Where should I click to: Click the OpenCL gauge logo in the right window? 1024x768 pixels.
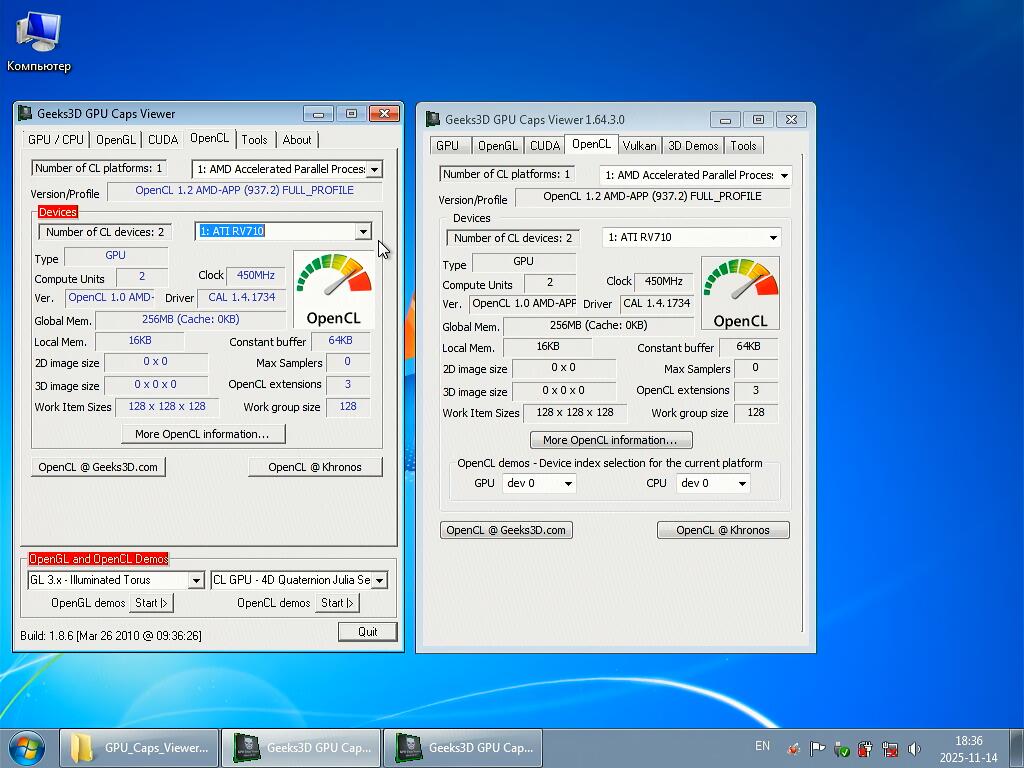pyautogui.click(x=740, y=293)
